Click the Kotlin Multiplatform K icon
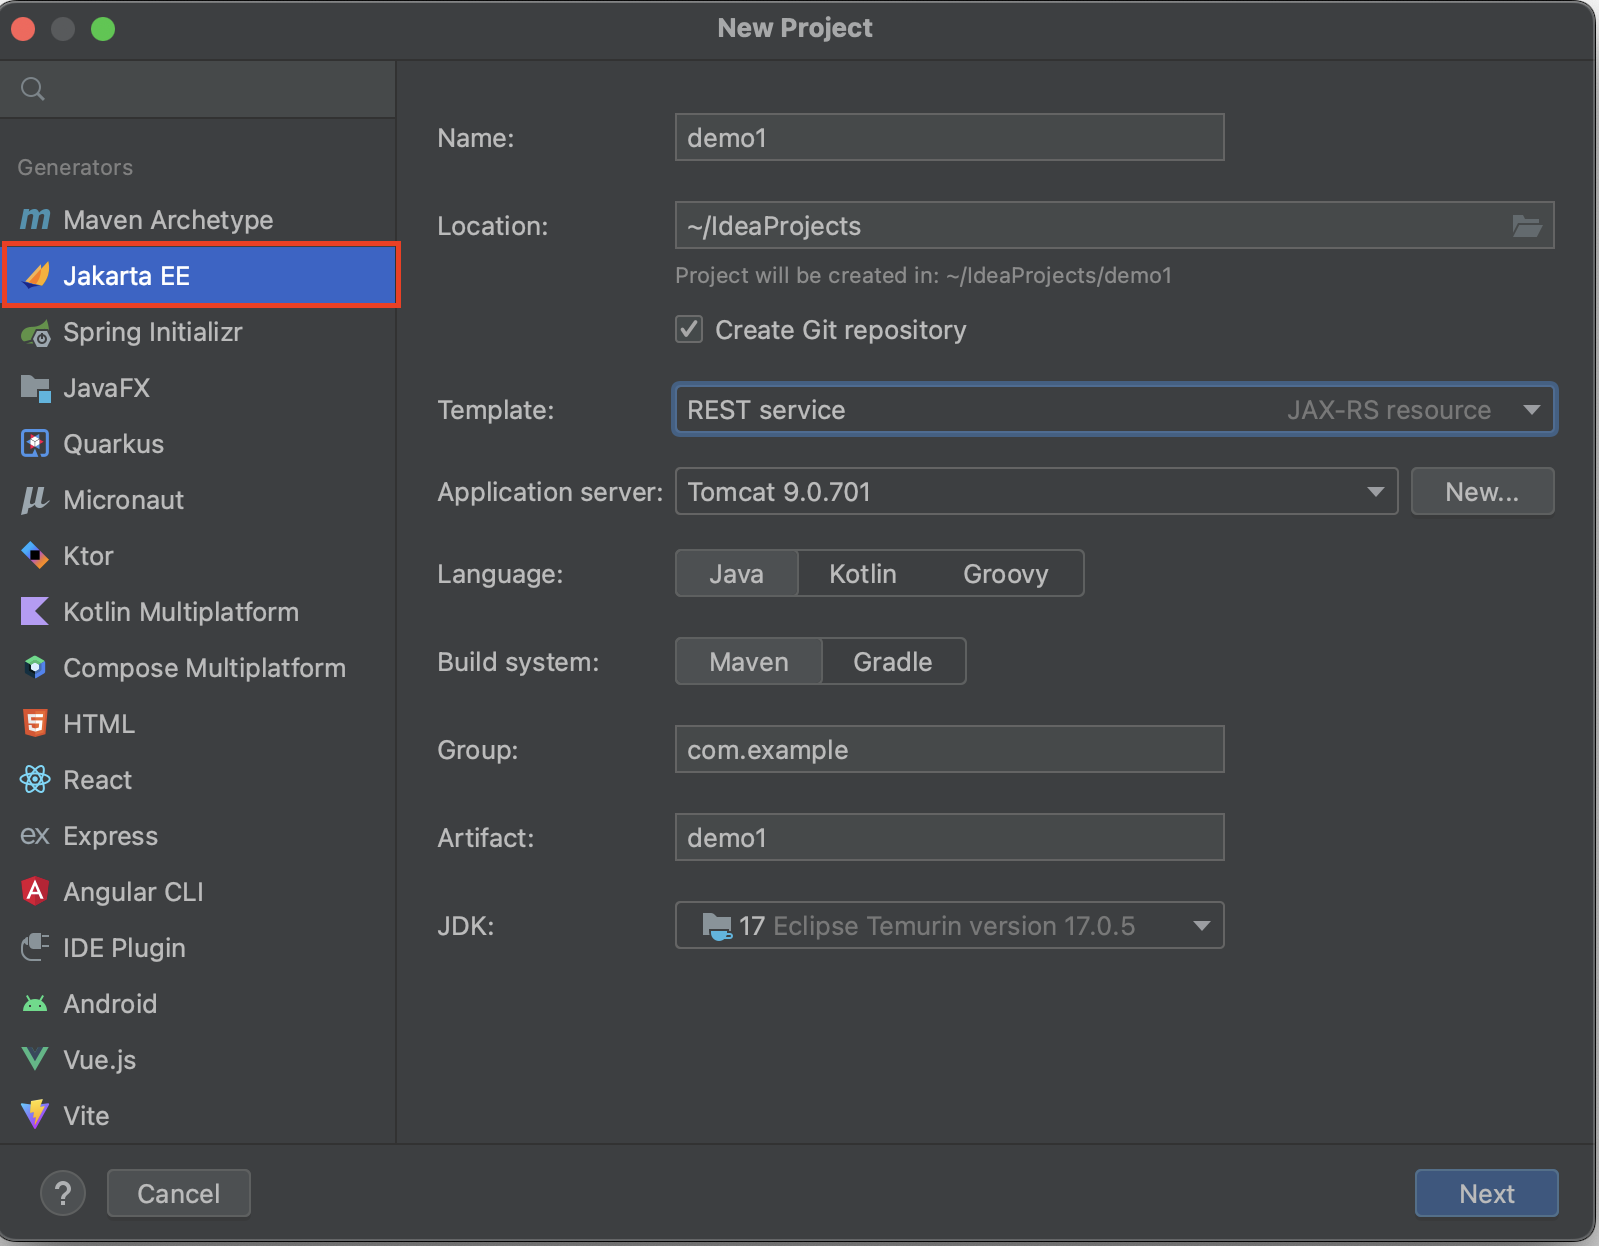Viewport: 1599px width, 1246px height. click(35, 611)
